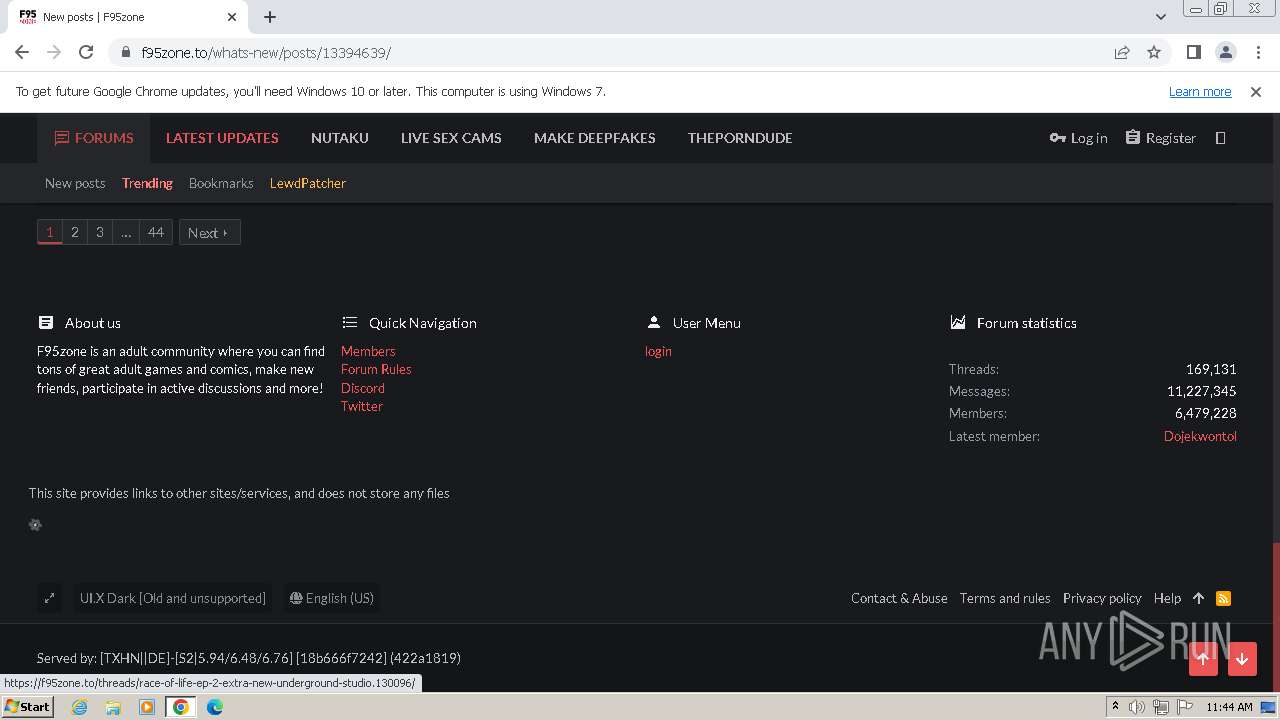Click the login link under User Menu
Viewport: 1280px width, 720px height.
coord(658,351)
